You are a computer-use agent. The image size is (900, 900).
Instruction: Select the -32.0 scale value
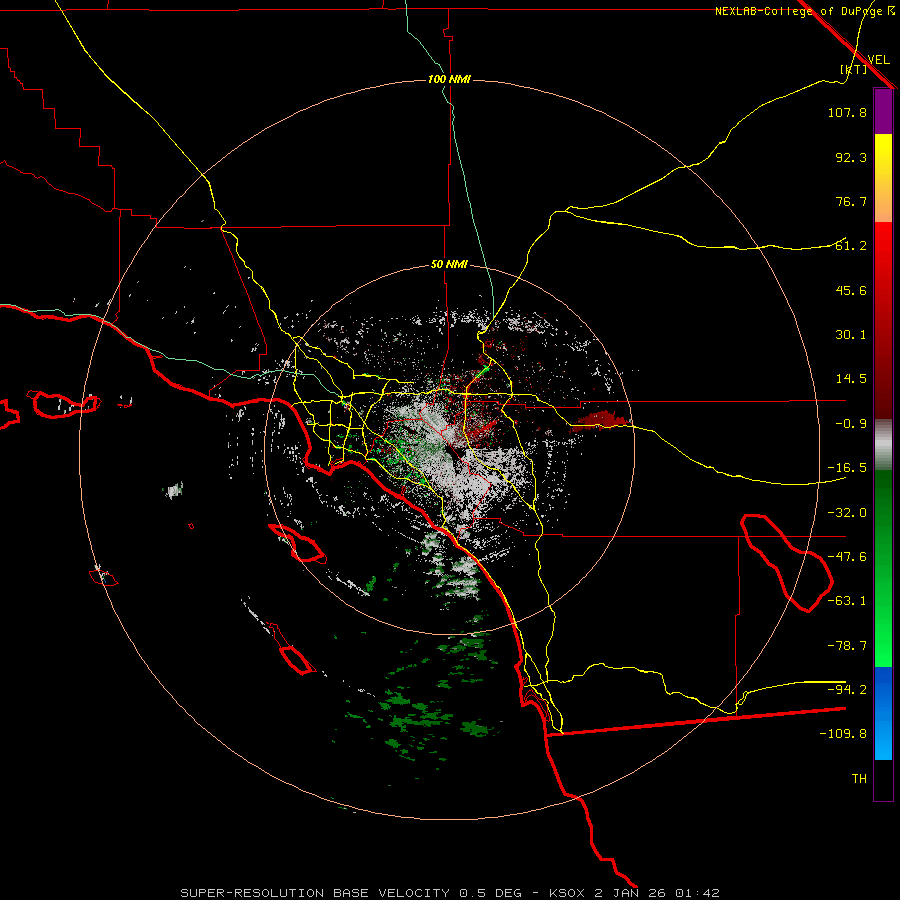tap(847, 513)
